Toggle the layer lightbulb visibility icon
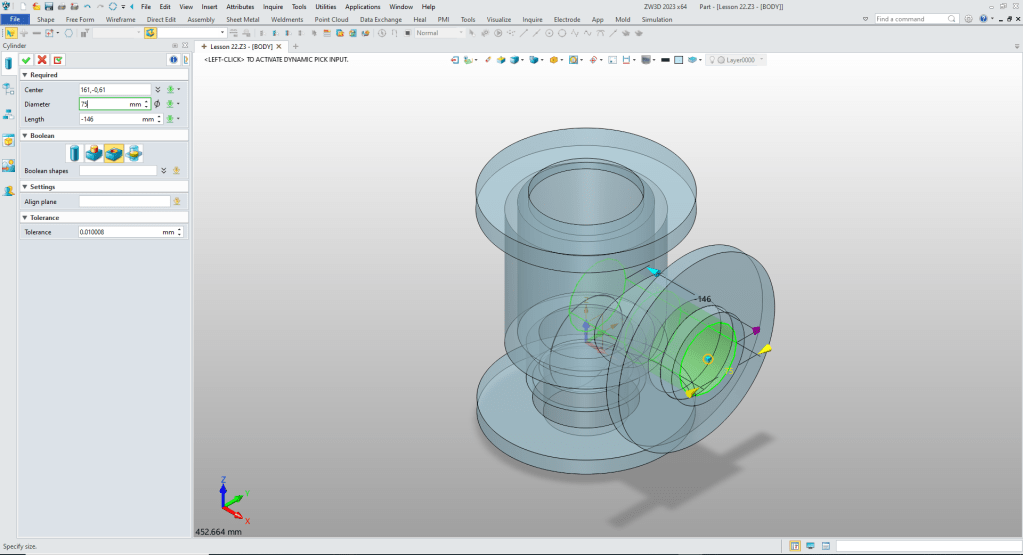 (x=712, y=60)
